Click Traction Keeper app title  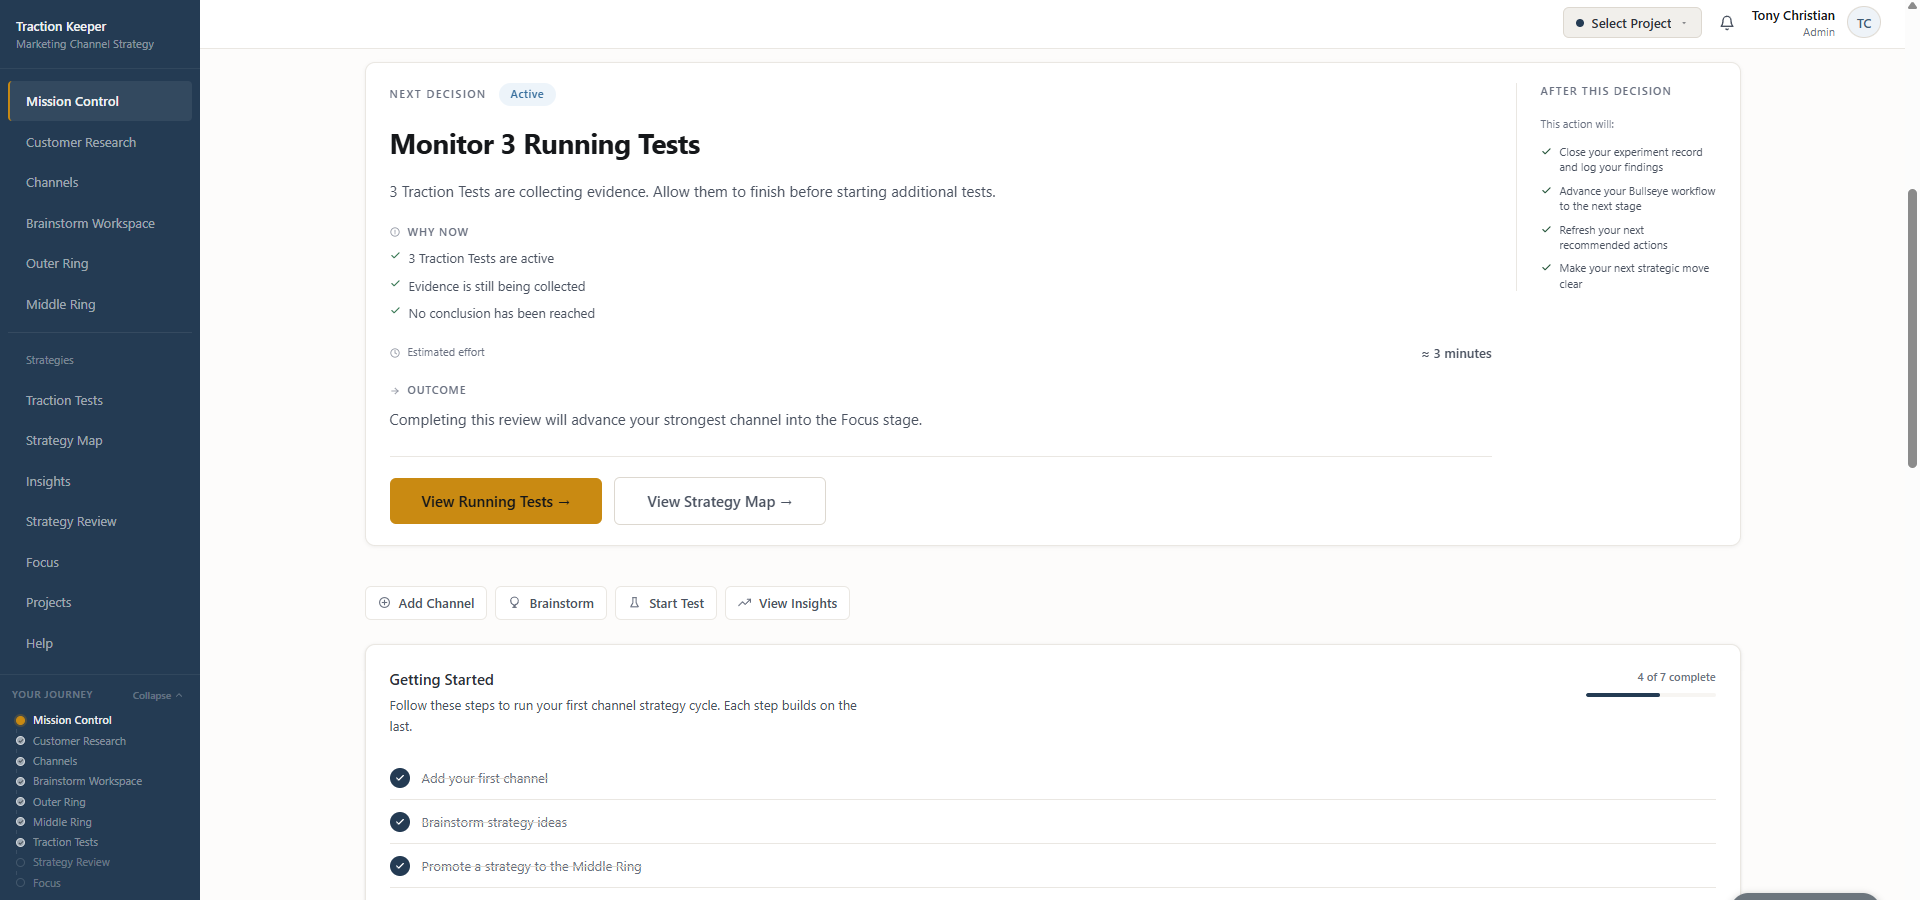61,26
